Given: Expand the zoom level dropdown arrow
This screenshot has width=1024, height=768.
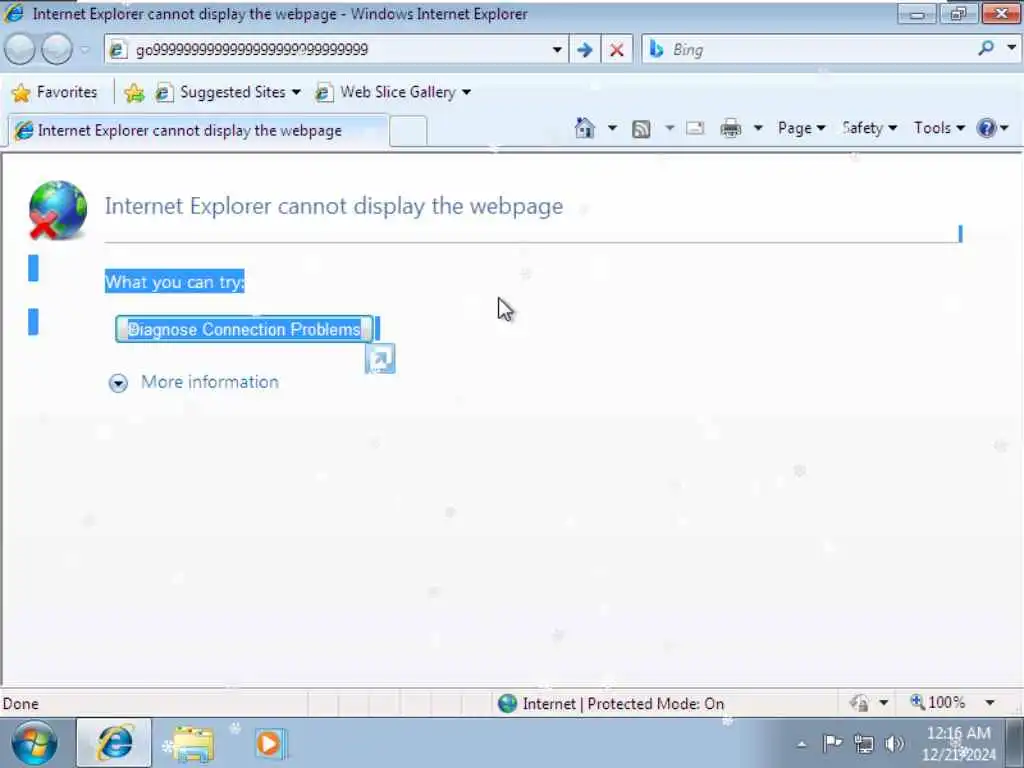Looking at the screenshot, I should [x=990, y=703].
